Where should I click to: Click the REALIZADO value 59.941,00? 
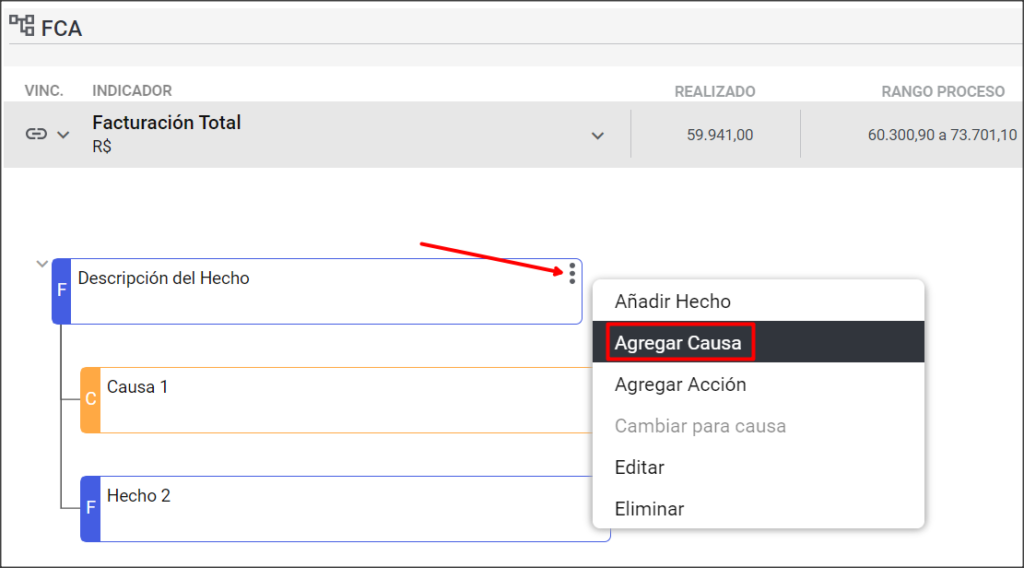(720, 135)
